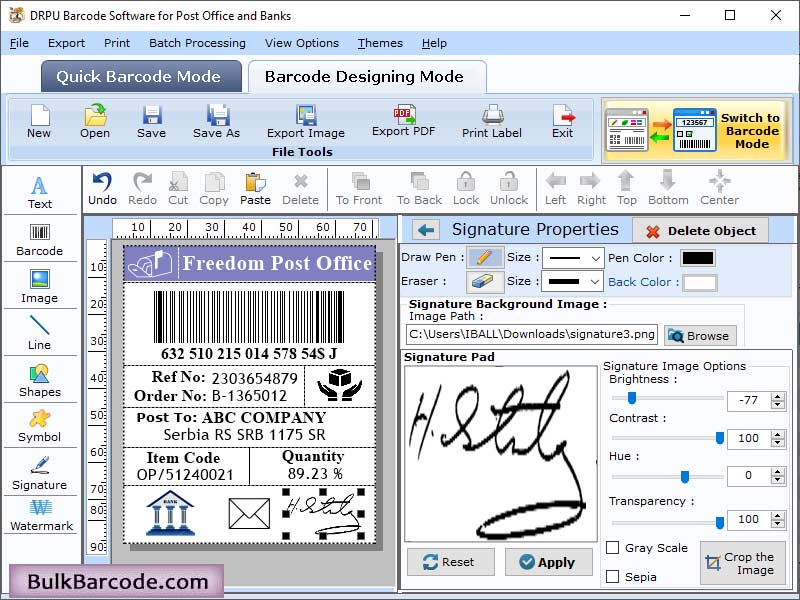Activate the Draw Pen tool
The image size is (800, 600).
point(485,257)
